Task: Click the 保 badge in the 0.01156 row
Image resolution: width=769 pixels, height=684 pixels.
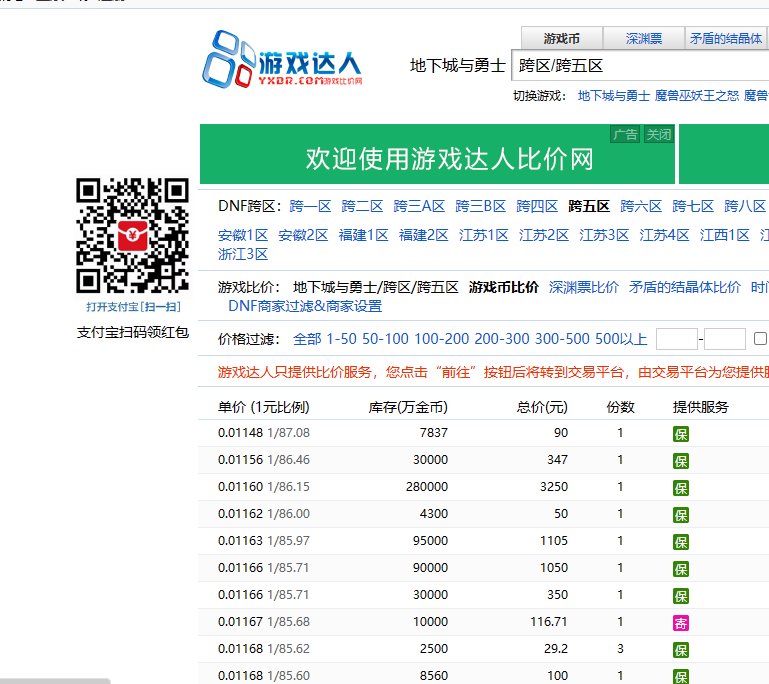Action: tap(681, 461)
